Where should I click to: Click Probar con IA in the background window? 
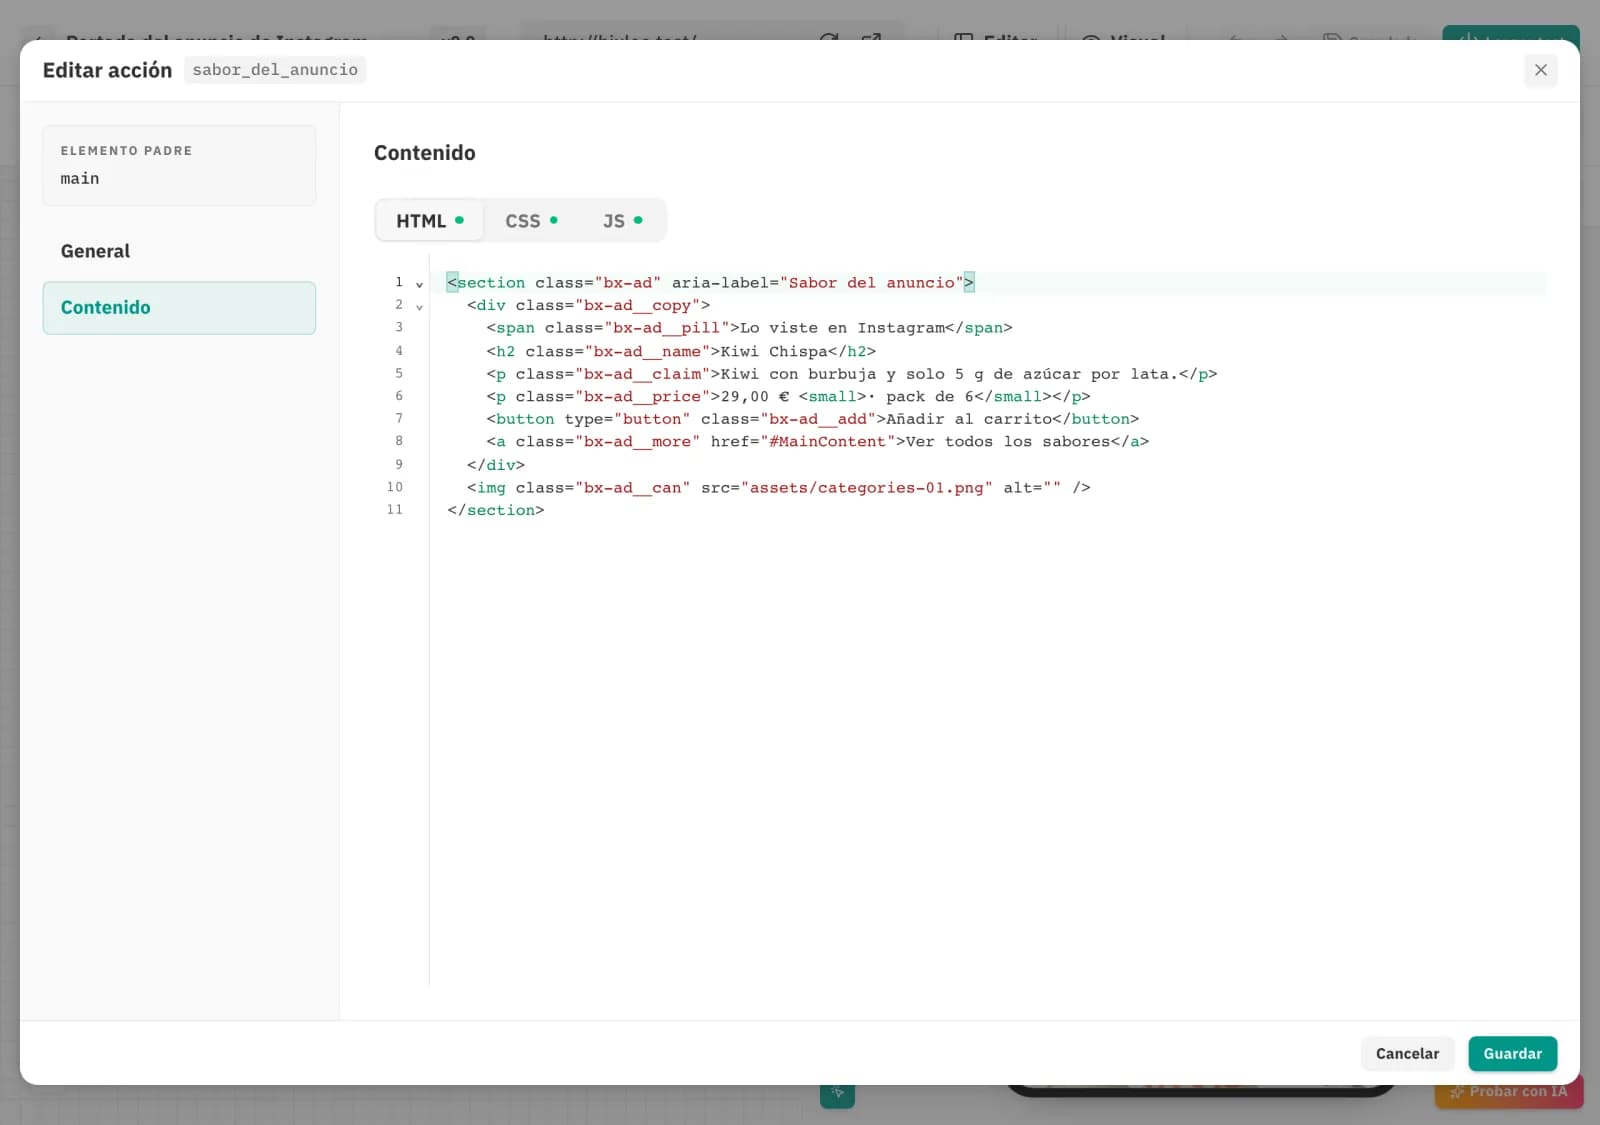coord(1508,1091)
